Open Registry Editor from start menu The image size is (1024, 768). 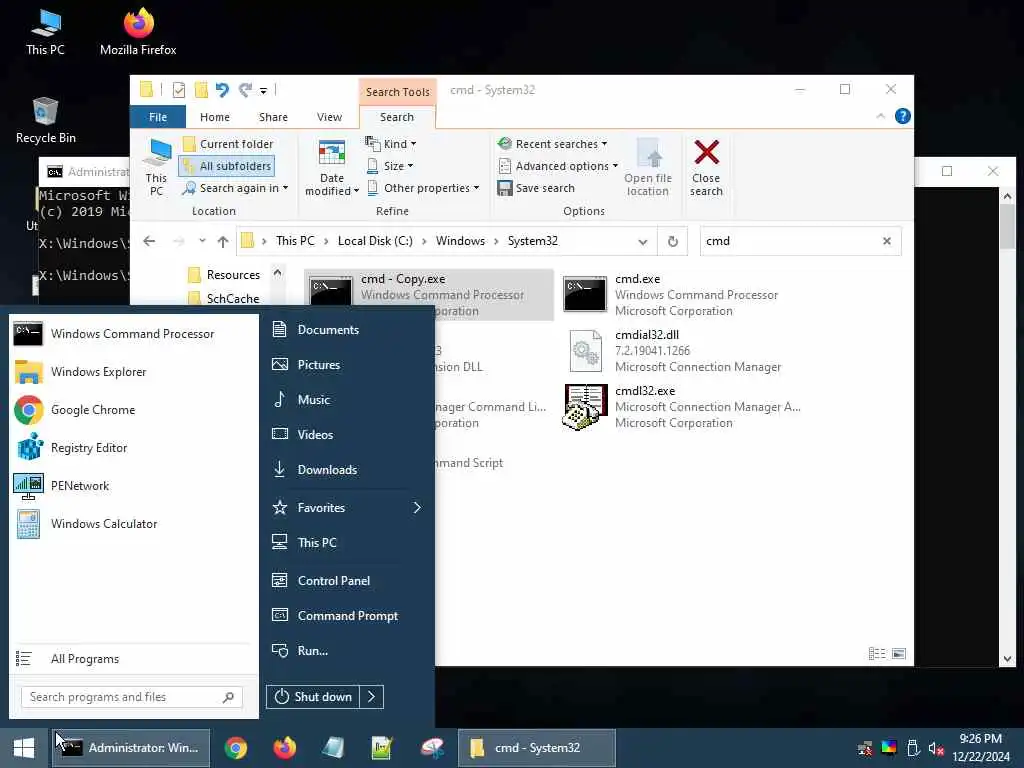point(133,448)
